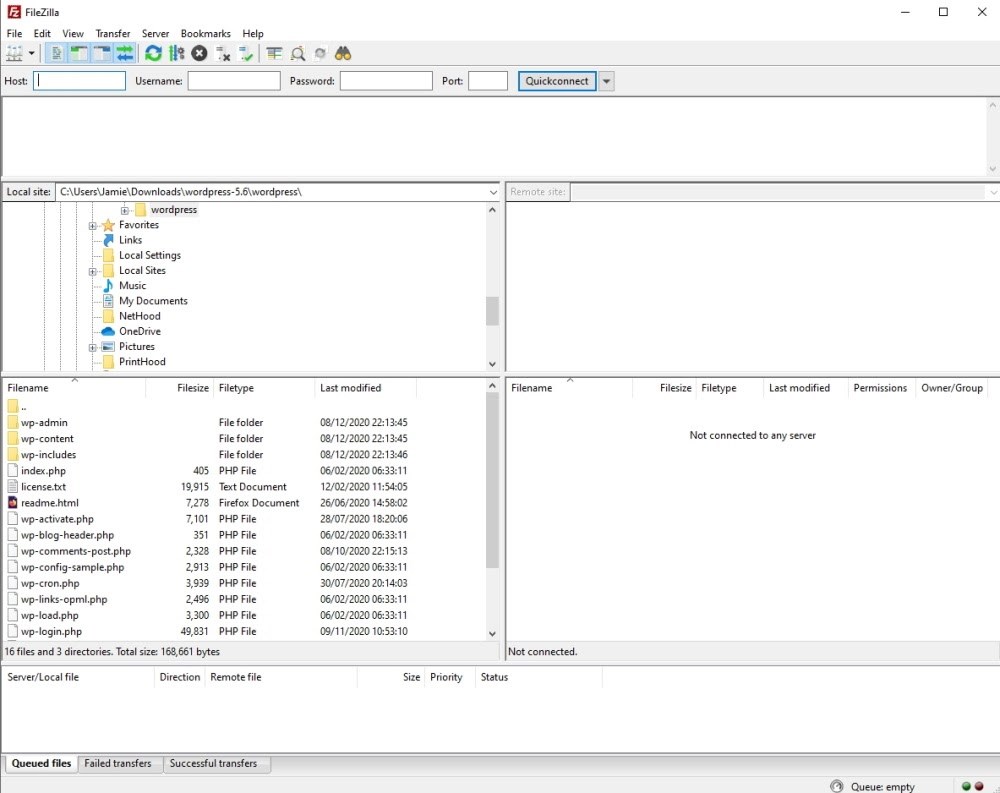
Task: Search files with the binoculars icon
Action: pos(343,54)
